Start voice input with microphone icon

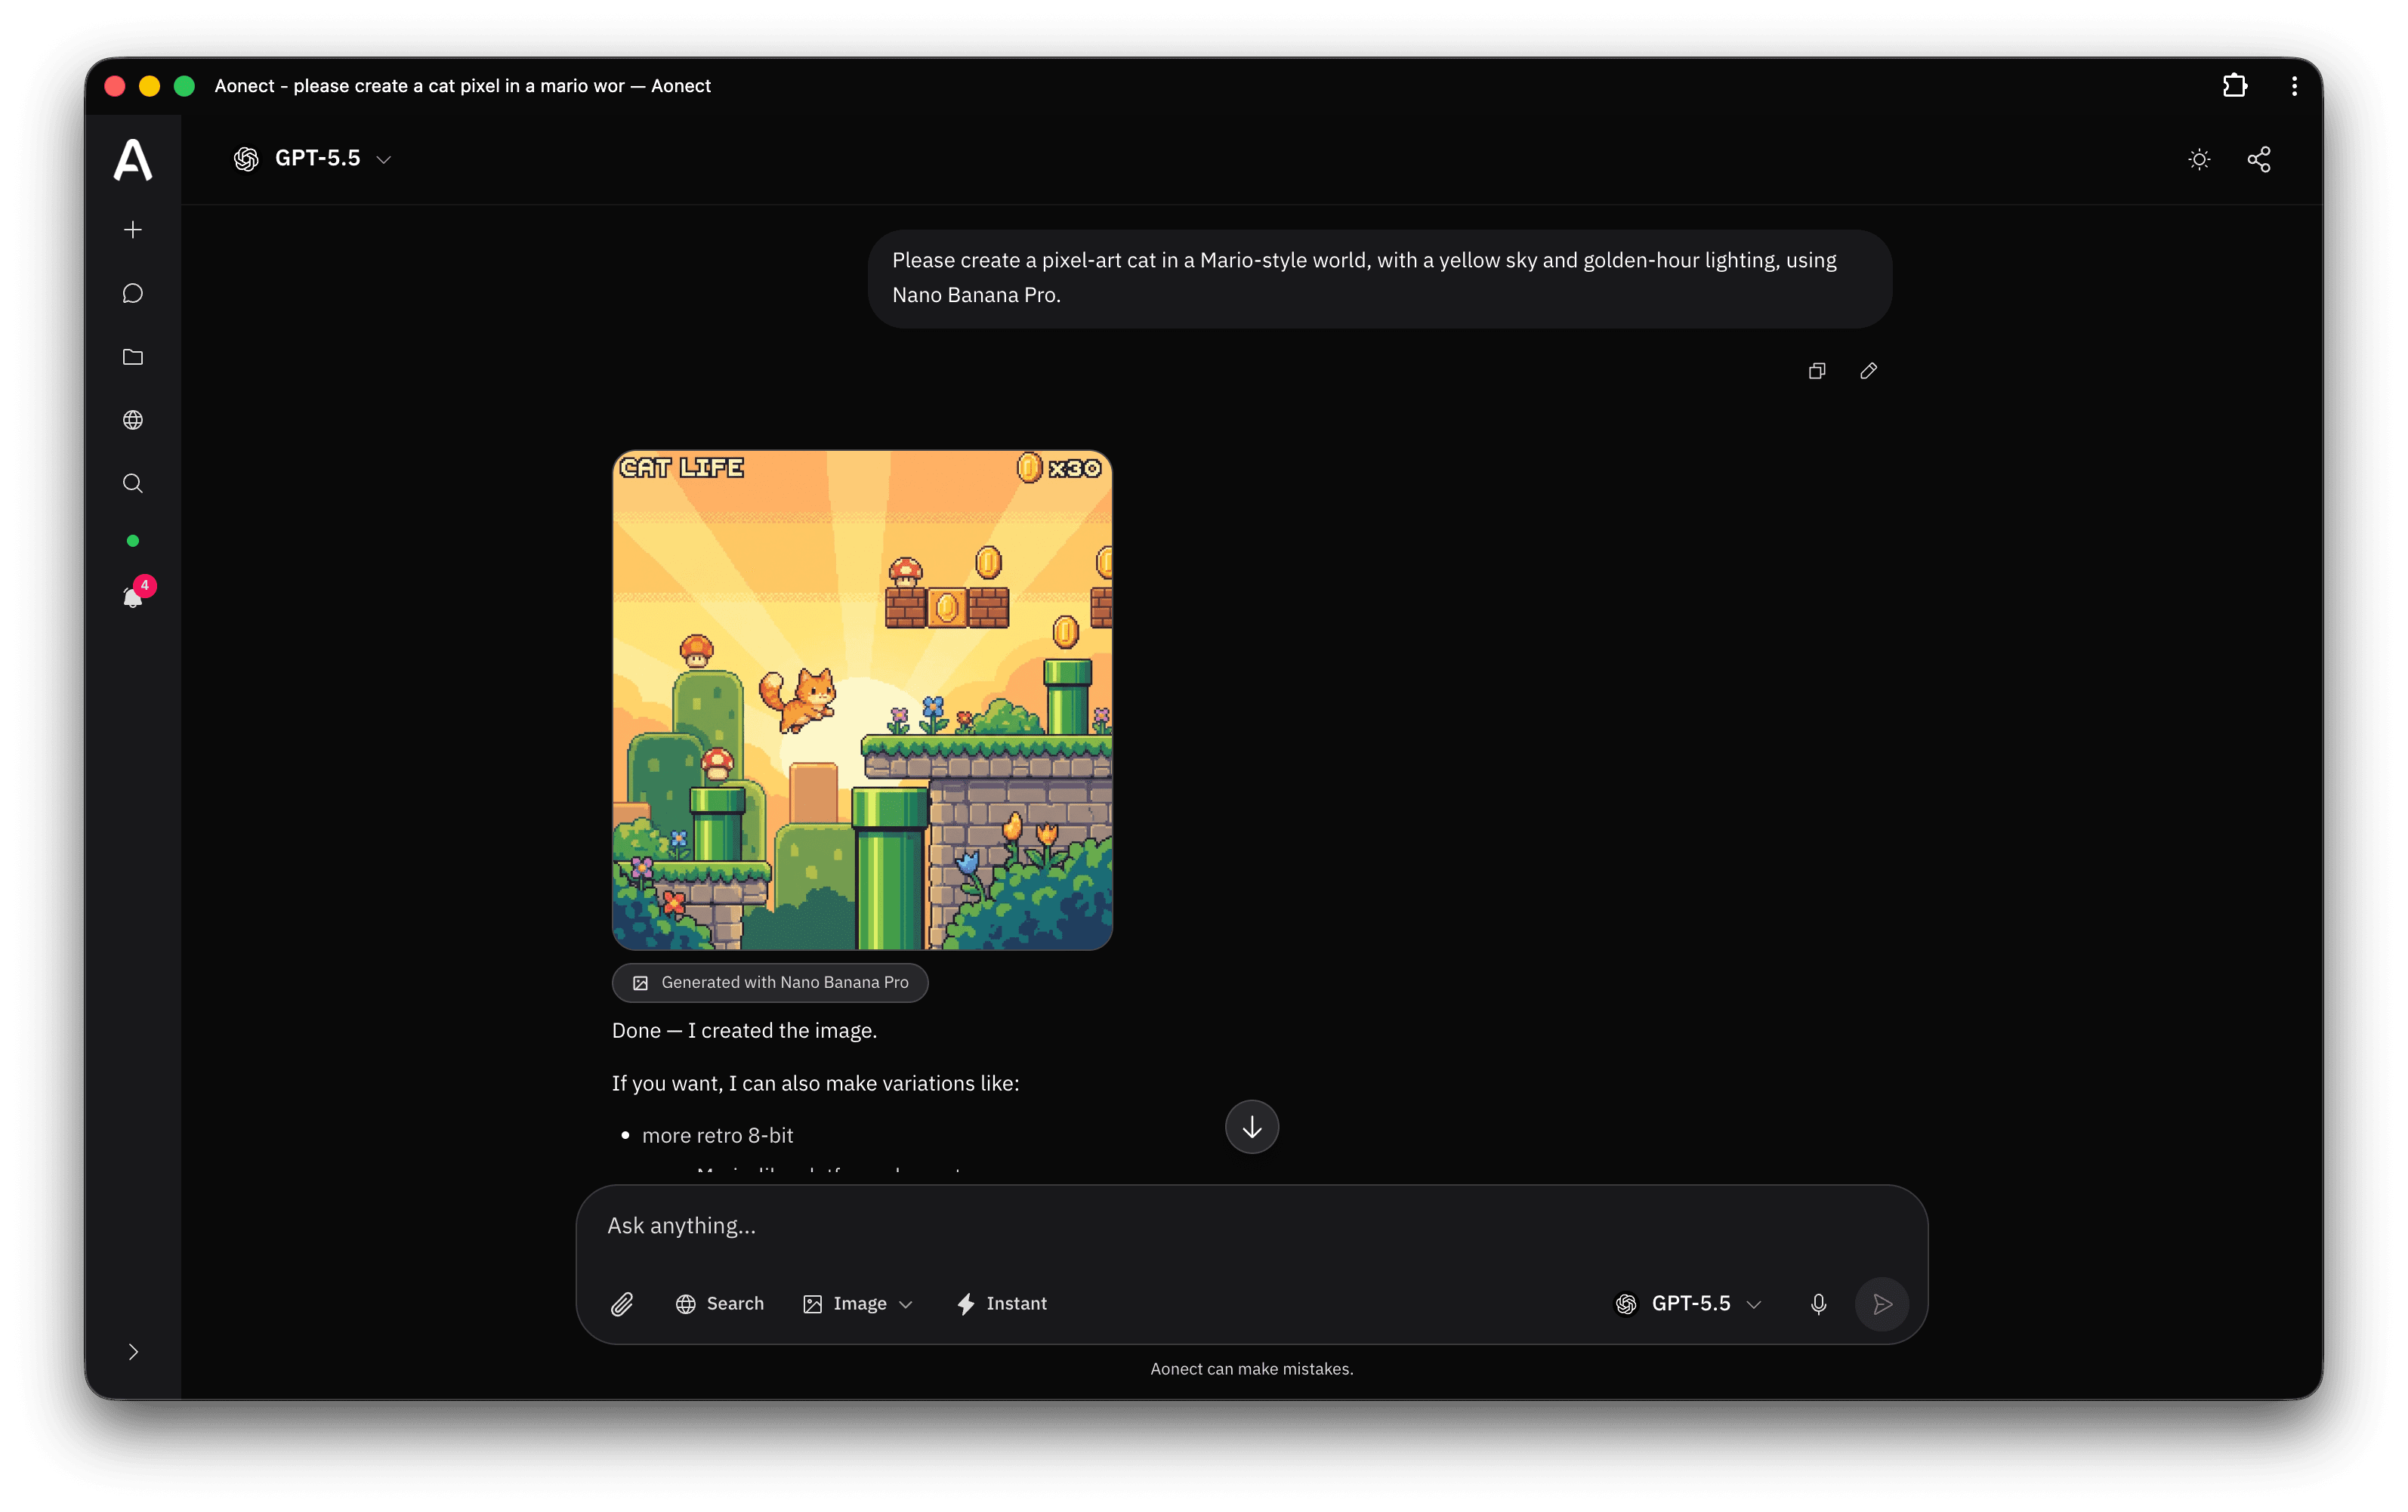1819,1304
